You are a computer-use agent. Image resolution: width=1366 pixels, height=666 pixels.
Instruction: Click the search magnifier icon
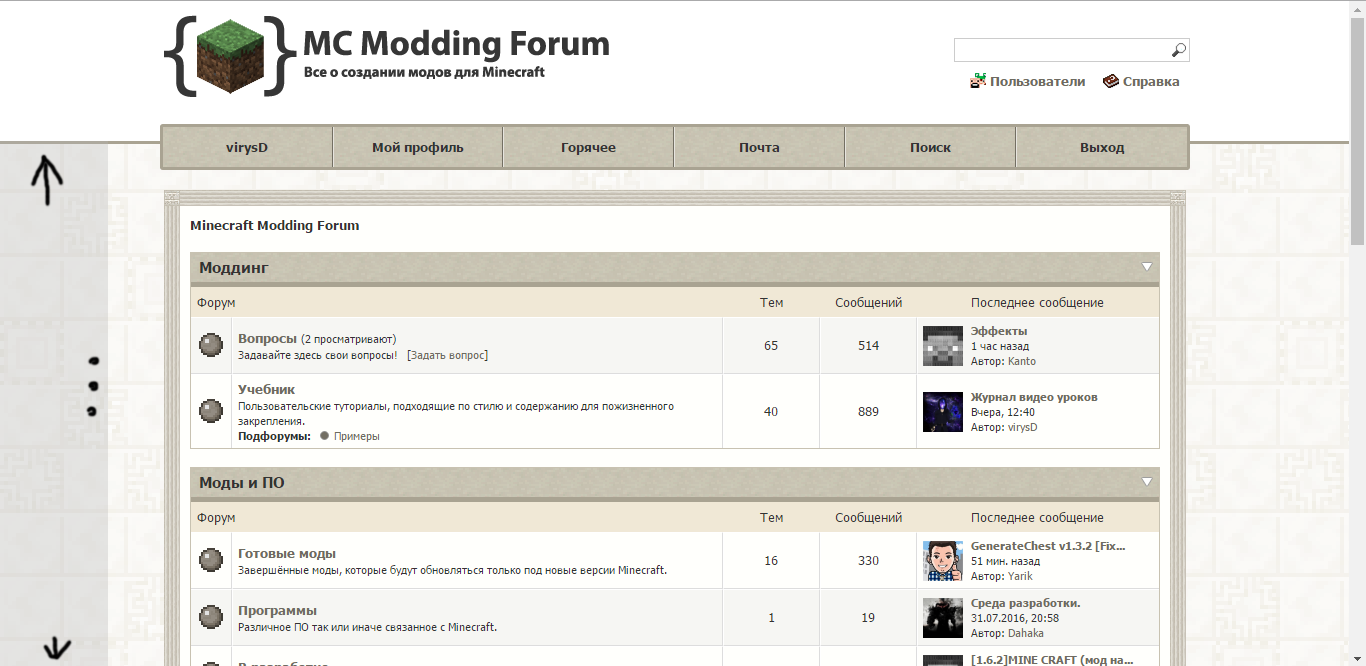(1179, 50)
